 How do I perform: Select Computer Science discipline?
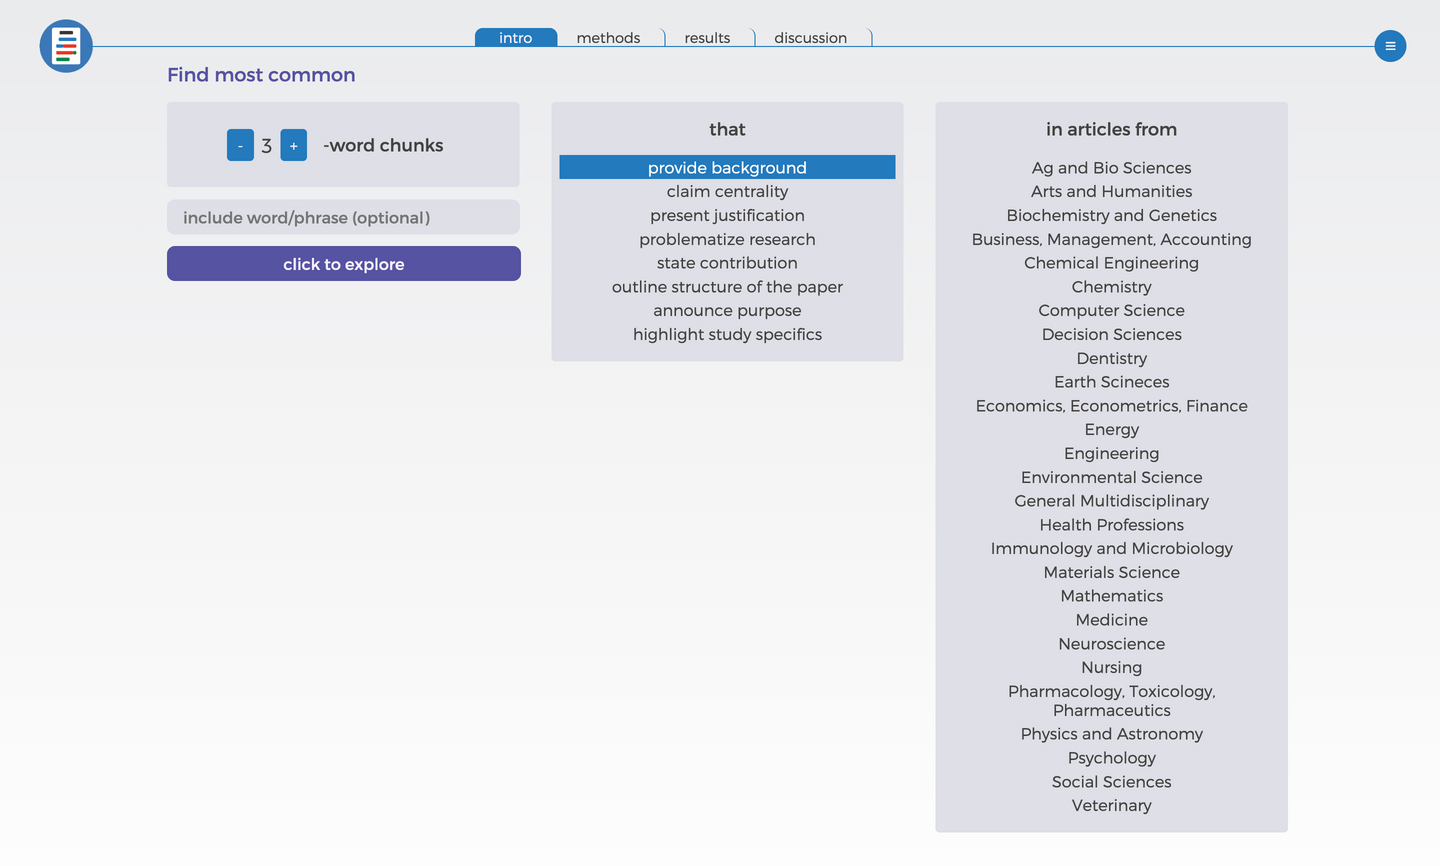click(1111, 310)
